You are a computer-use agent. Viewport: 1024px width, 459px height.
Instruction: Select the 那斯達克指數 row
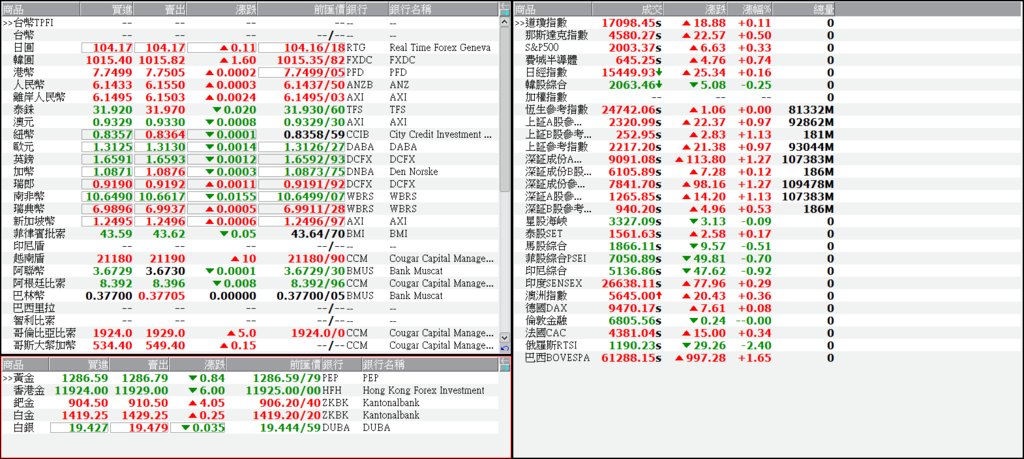[x=675, y=35]
